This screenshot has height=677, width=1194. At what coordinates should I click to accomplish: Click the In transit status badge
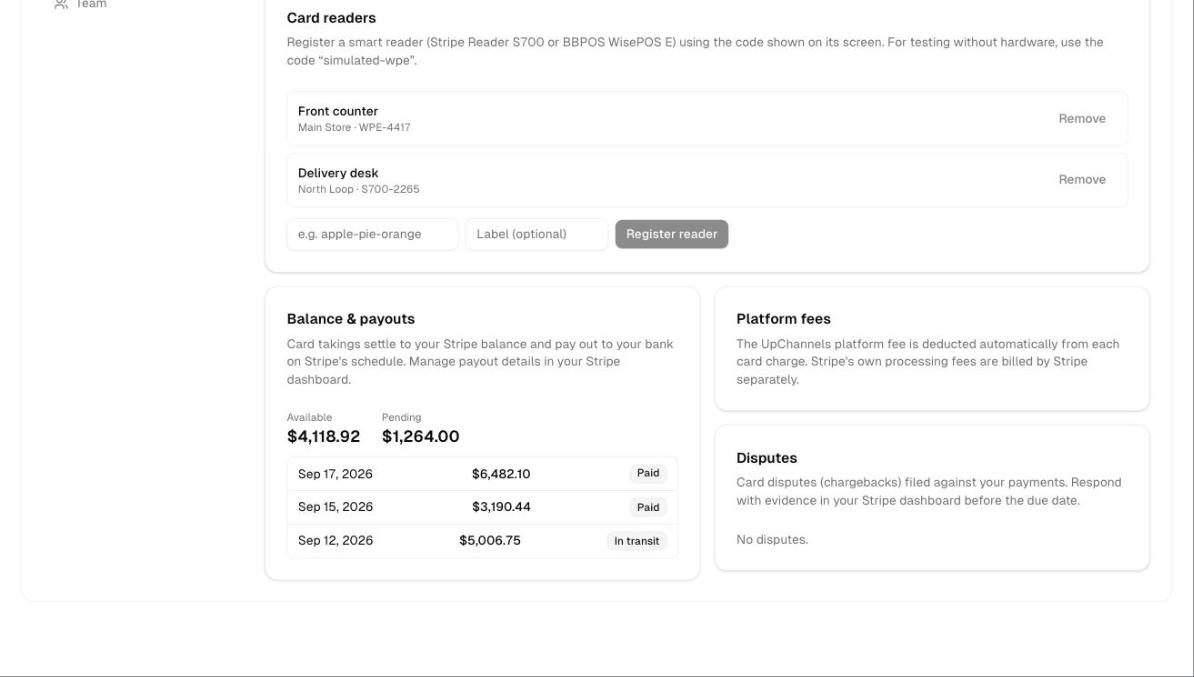coord(637,541)
